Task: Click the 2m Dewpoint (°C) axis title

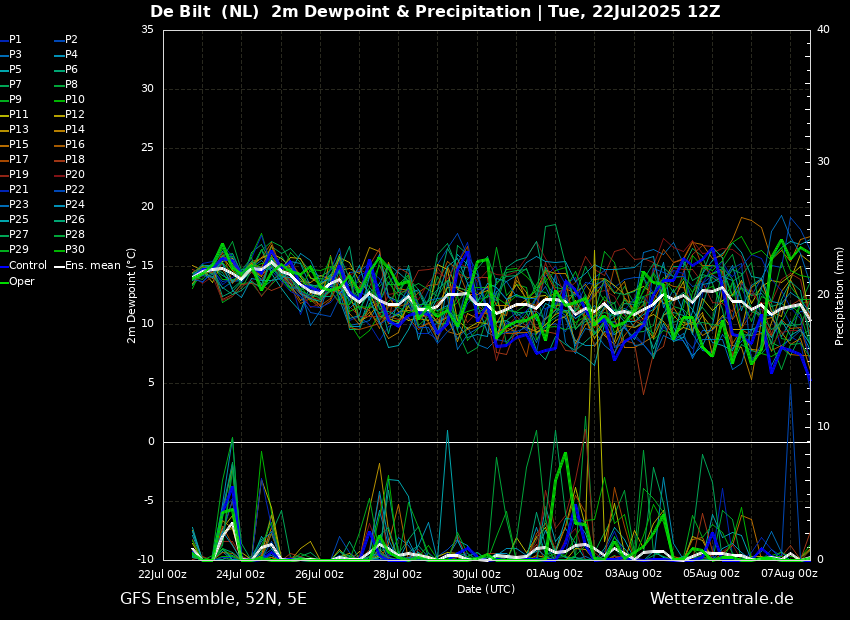Action: tap(131, 295)
